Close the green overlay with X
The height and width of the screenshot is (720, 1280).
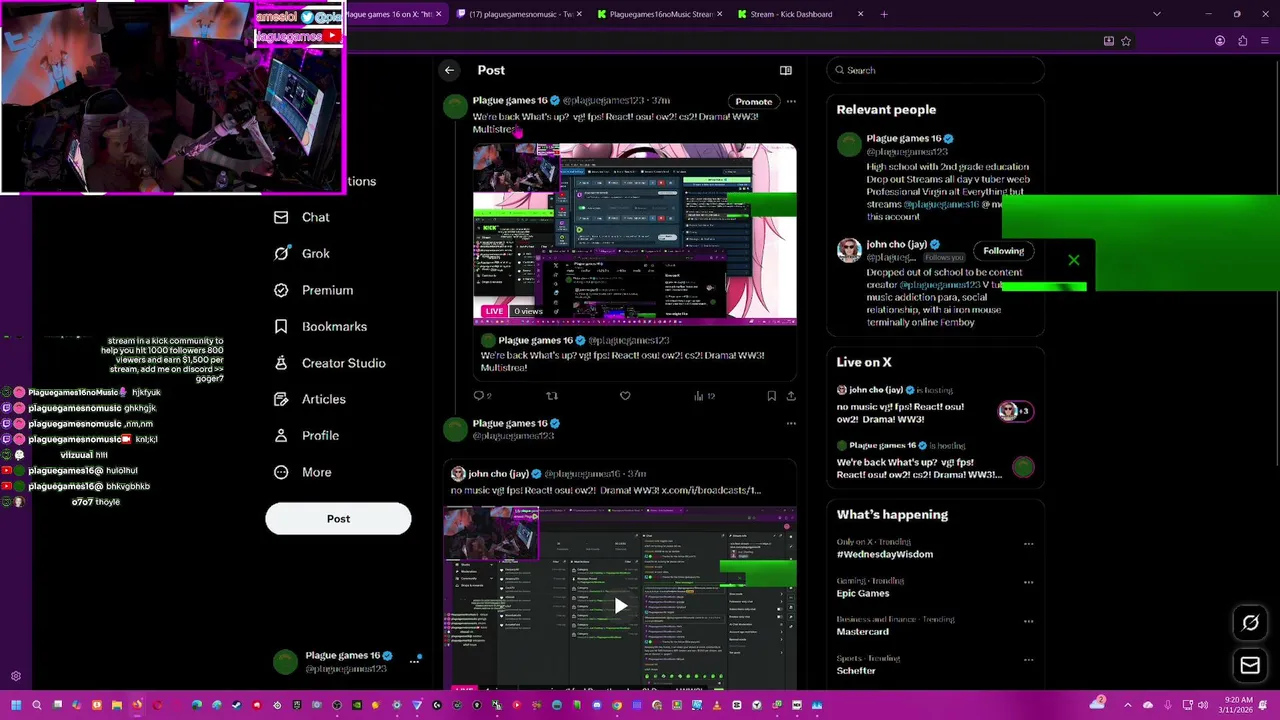pyautogui.click(x=1074, y=261)
